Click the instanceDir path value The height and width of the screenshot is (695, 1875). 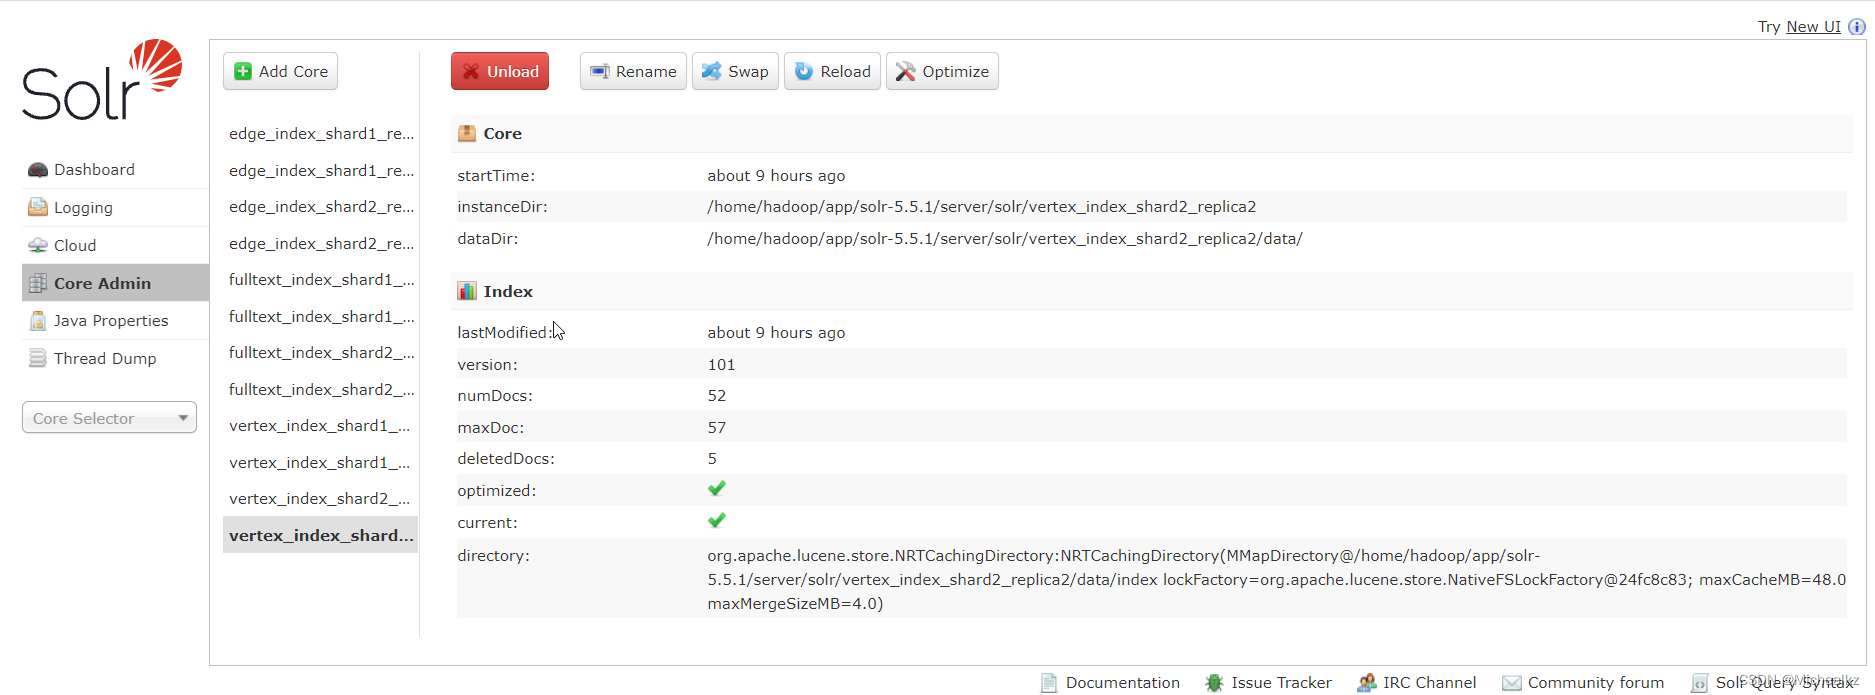(x=981, y=207)
